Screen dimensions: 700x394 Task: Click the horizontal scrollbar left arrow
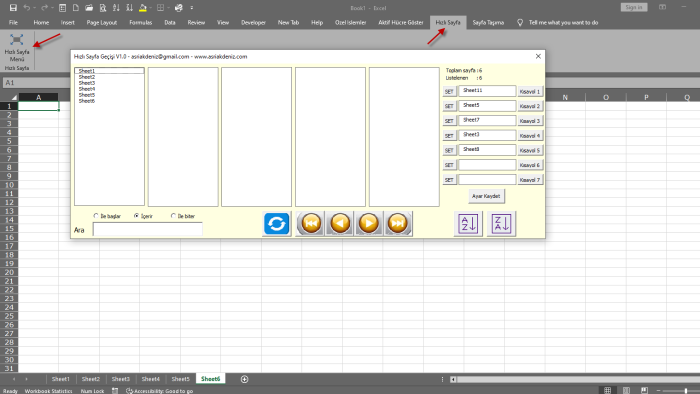click(453, 379)
